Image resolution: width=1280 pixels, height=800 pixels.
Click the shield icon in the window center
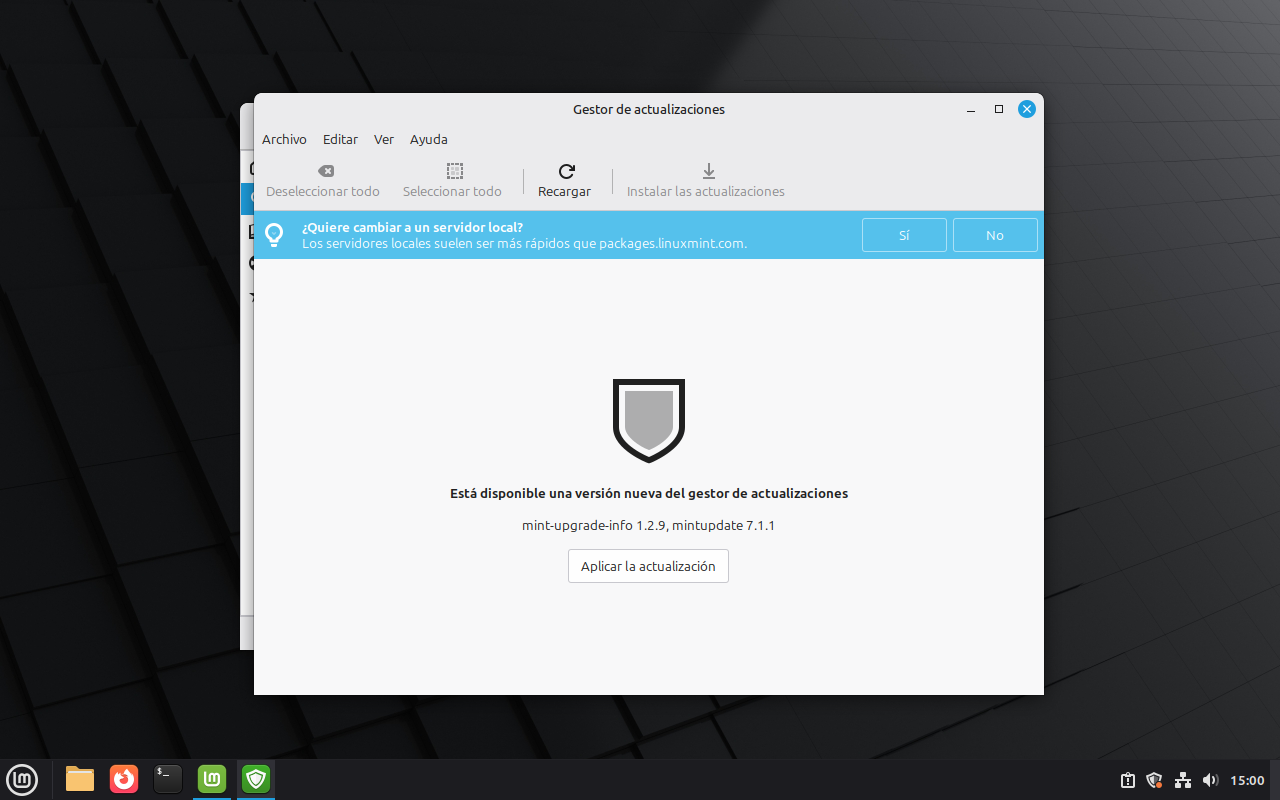[x=648, y=420]
